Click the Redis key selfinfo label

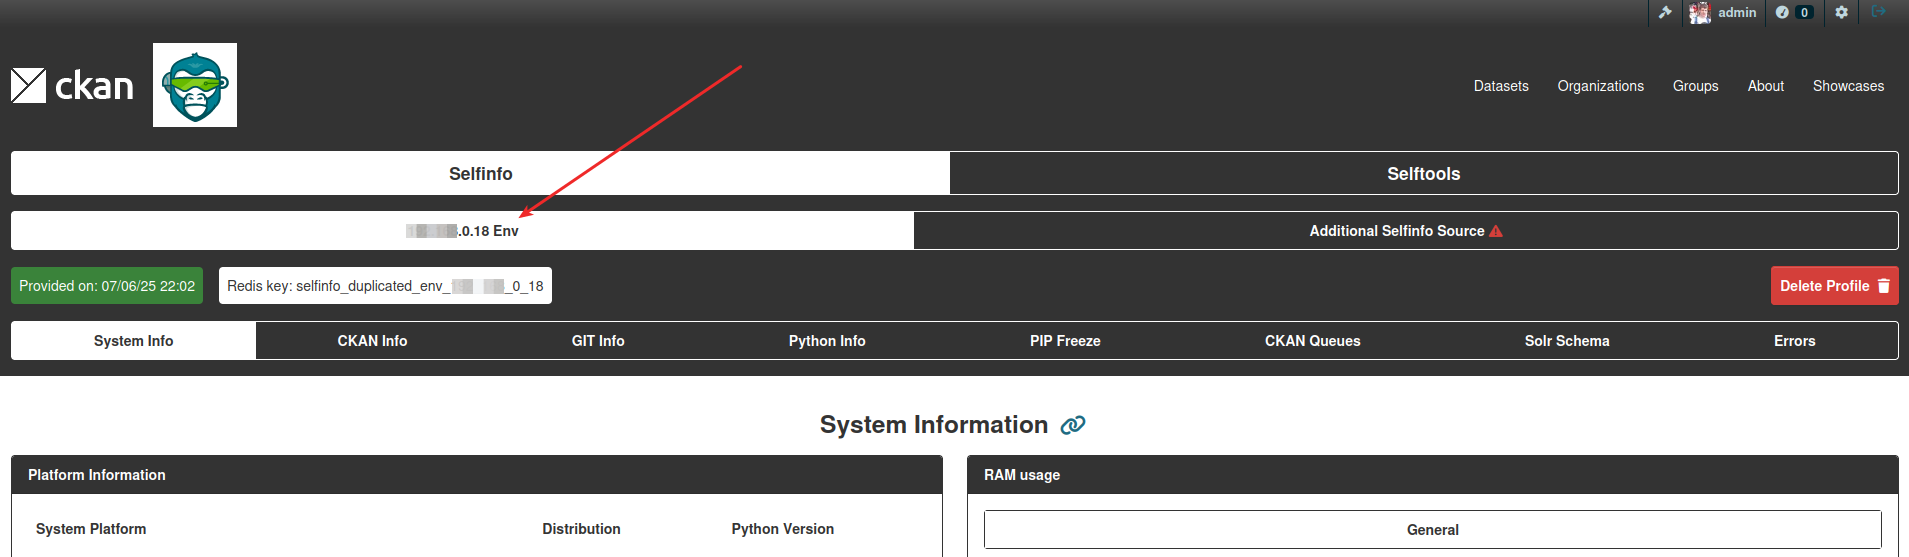(385, 285)
